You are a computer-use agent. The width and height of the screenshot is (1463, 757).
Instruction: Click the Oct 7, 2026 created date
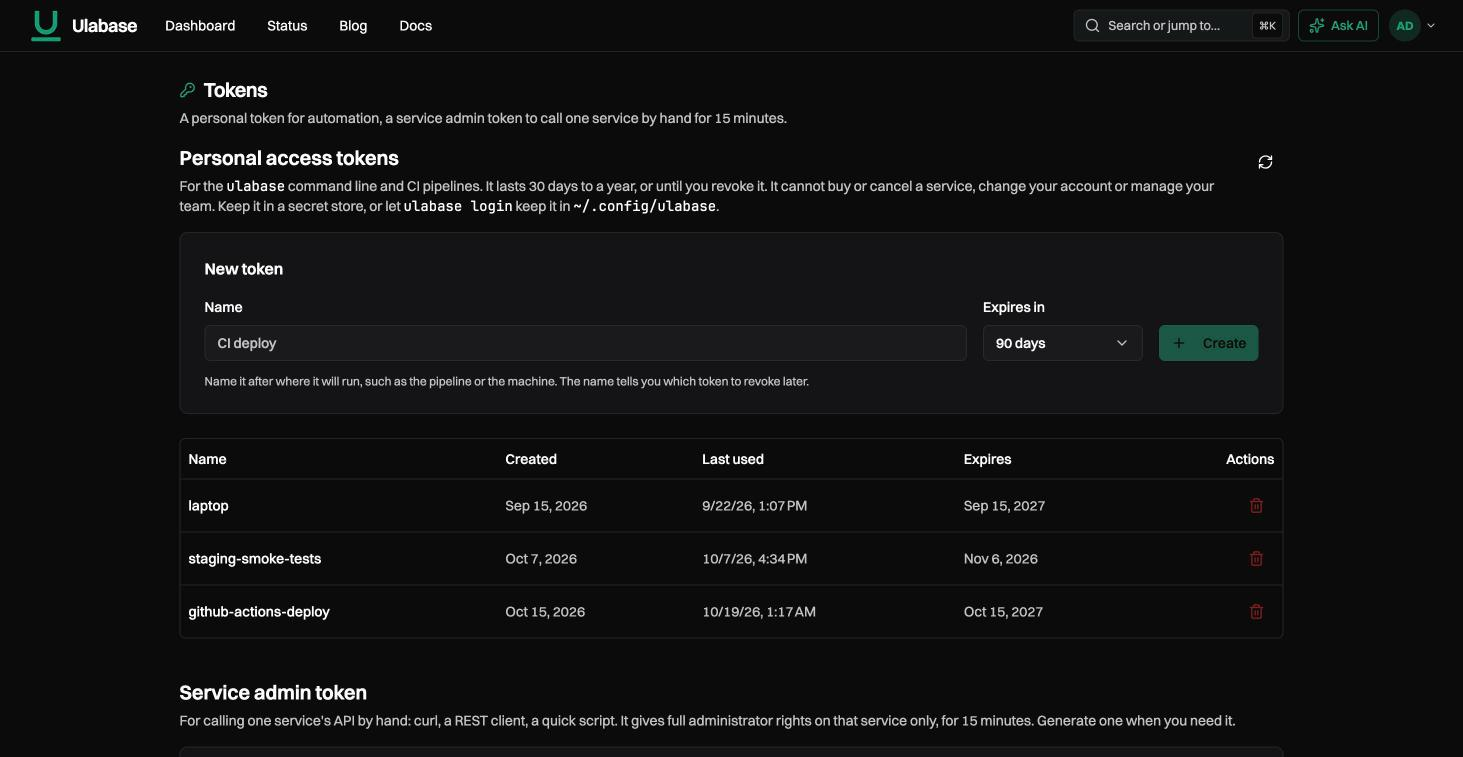[541, 559]
